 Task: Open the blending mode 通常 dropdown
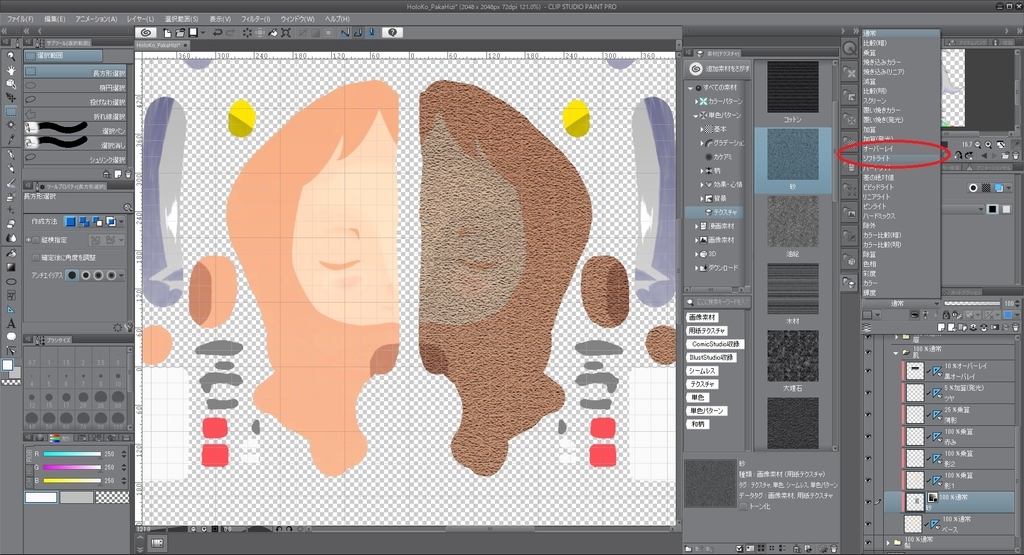901,304
